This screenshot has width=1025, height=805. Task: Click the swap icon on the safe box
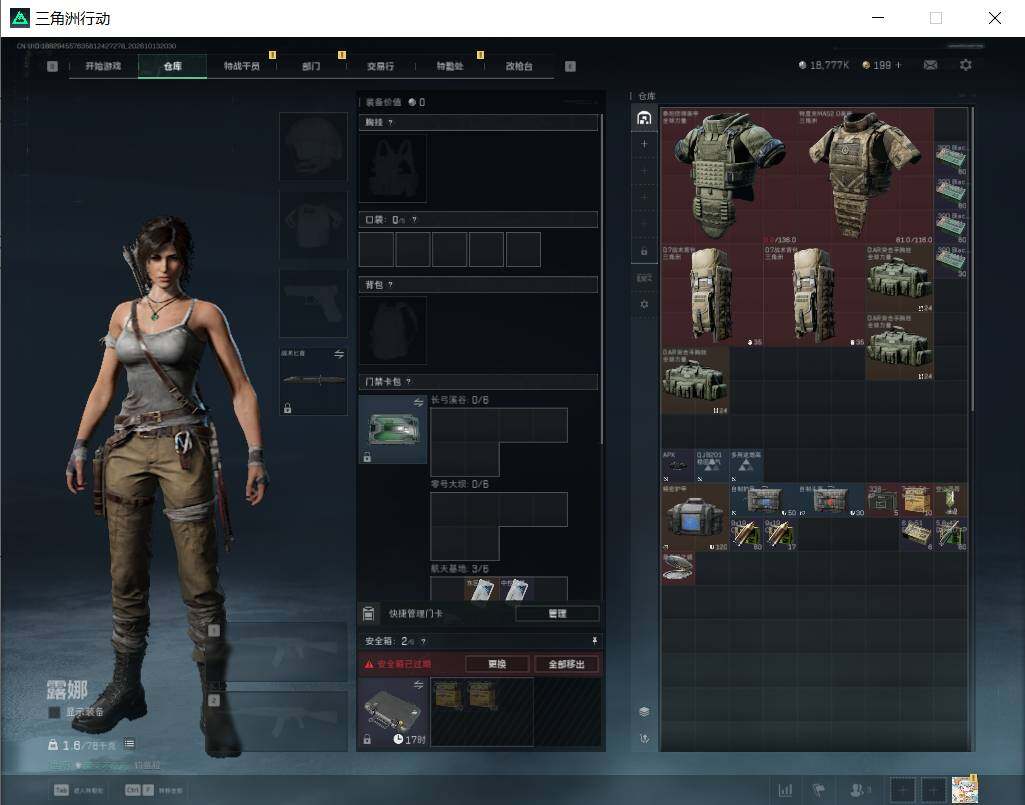coord(418,685)
